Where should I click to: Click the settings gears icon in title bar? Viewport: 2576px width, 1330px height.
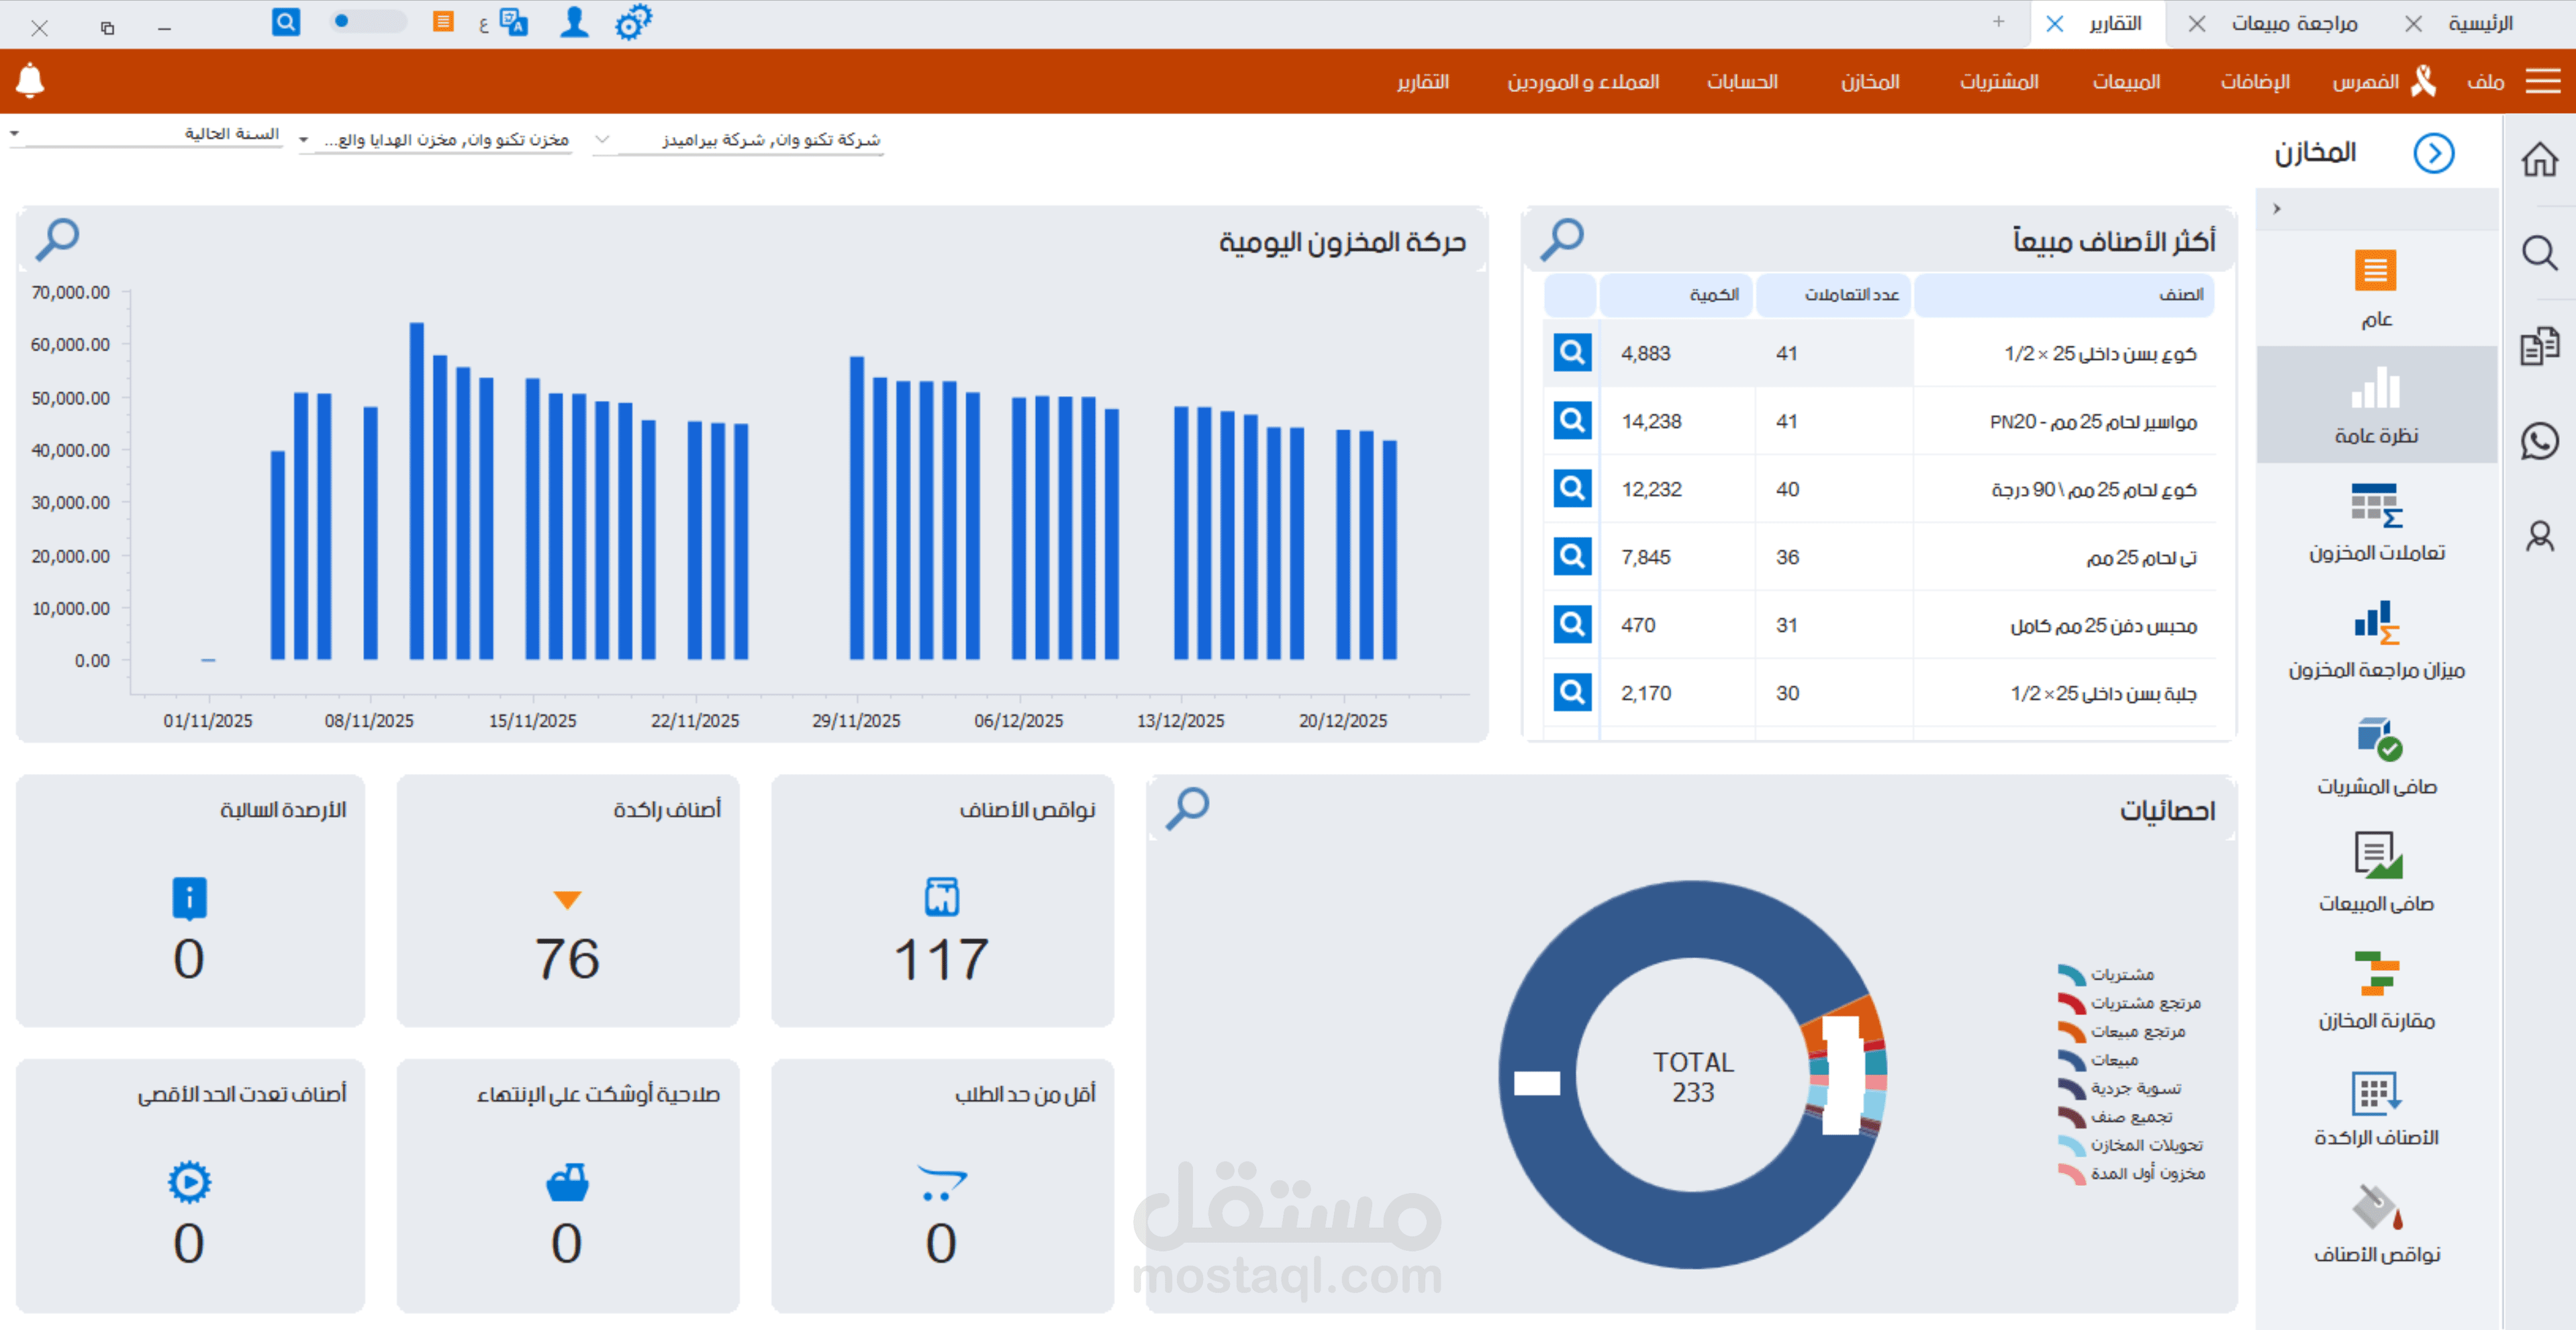tap(633, 22)
